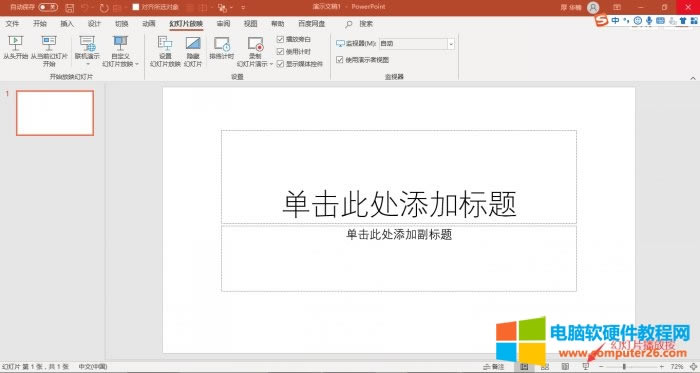The width and height of the screenshot is (700, 373).
Task: Switch to the Design (设计) tab
Action: pos(94,24)
